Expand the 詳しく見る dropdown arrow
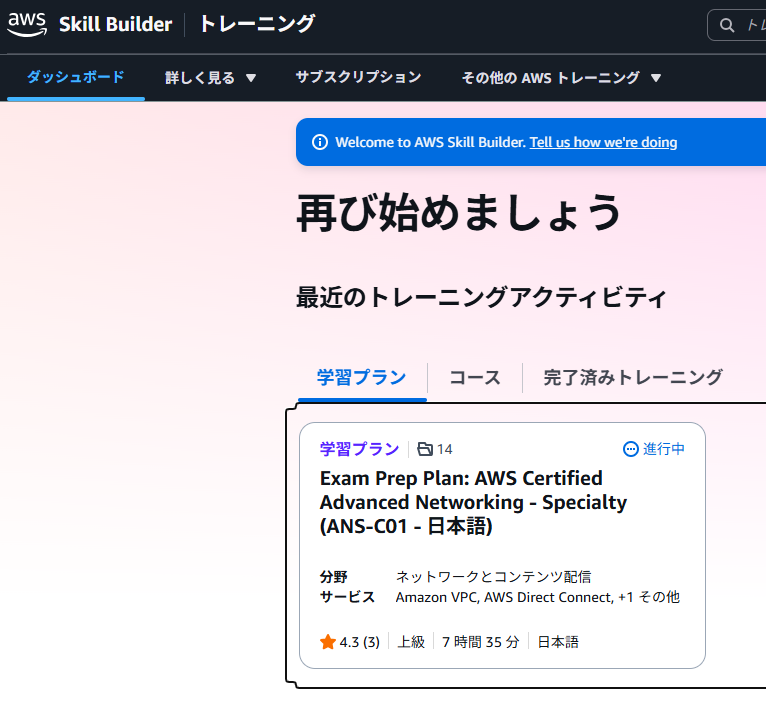Screen dimensions: 766x701 click(251, 78)
